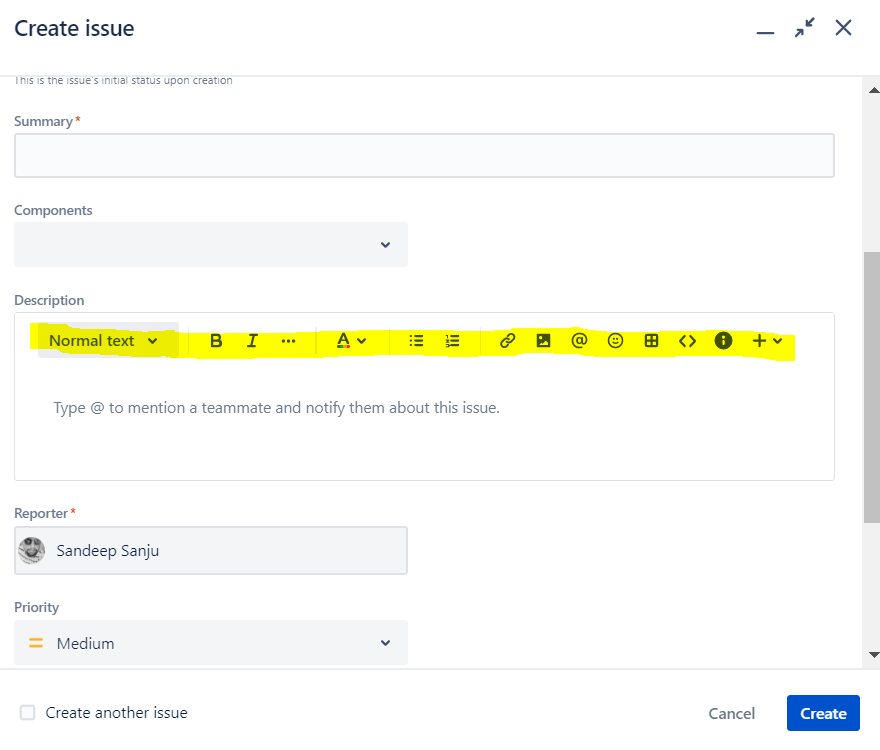Click the scrollbar down arrow

874,655
